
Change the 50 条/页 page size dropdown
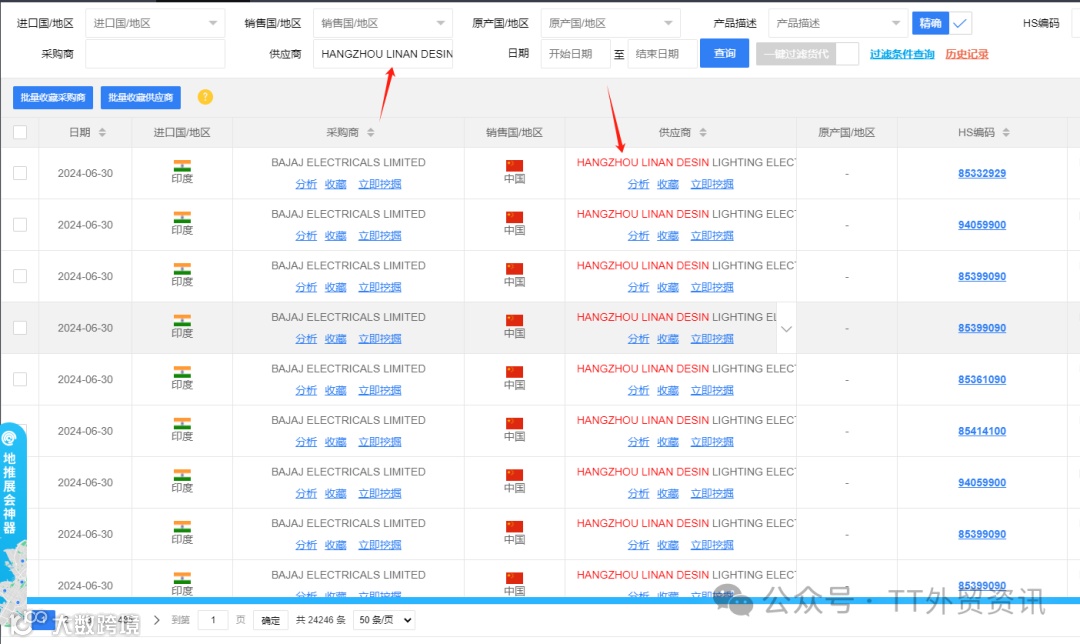(x=385, y=620)
